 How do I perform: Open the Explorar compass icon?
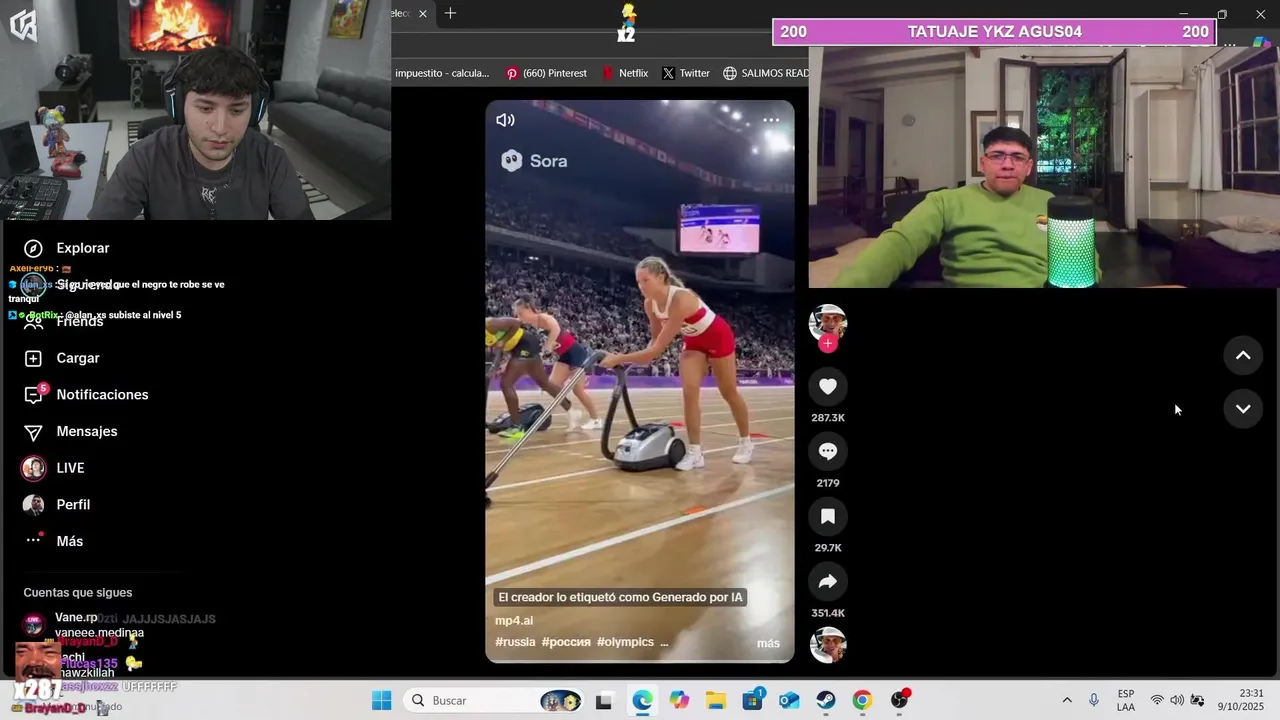33,248
